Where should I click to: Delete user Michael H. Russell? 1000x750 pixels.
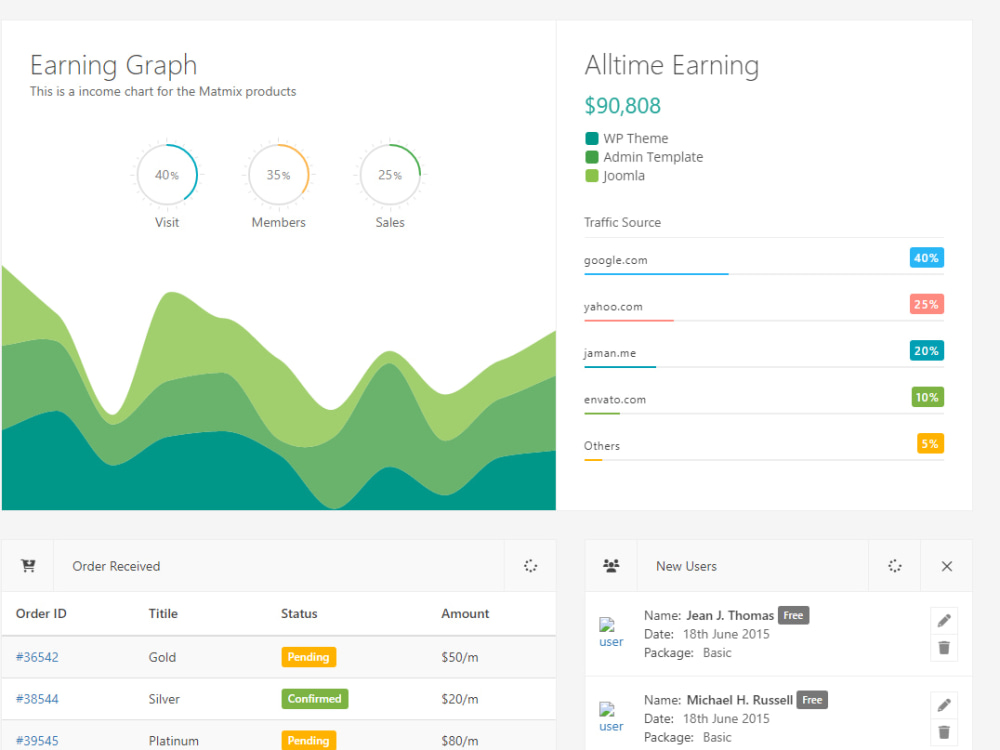[x=944, y=732]
